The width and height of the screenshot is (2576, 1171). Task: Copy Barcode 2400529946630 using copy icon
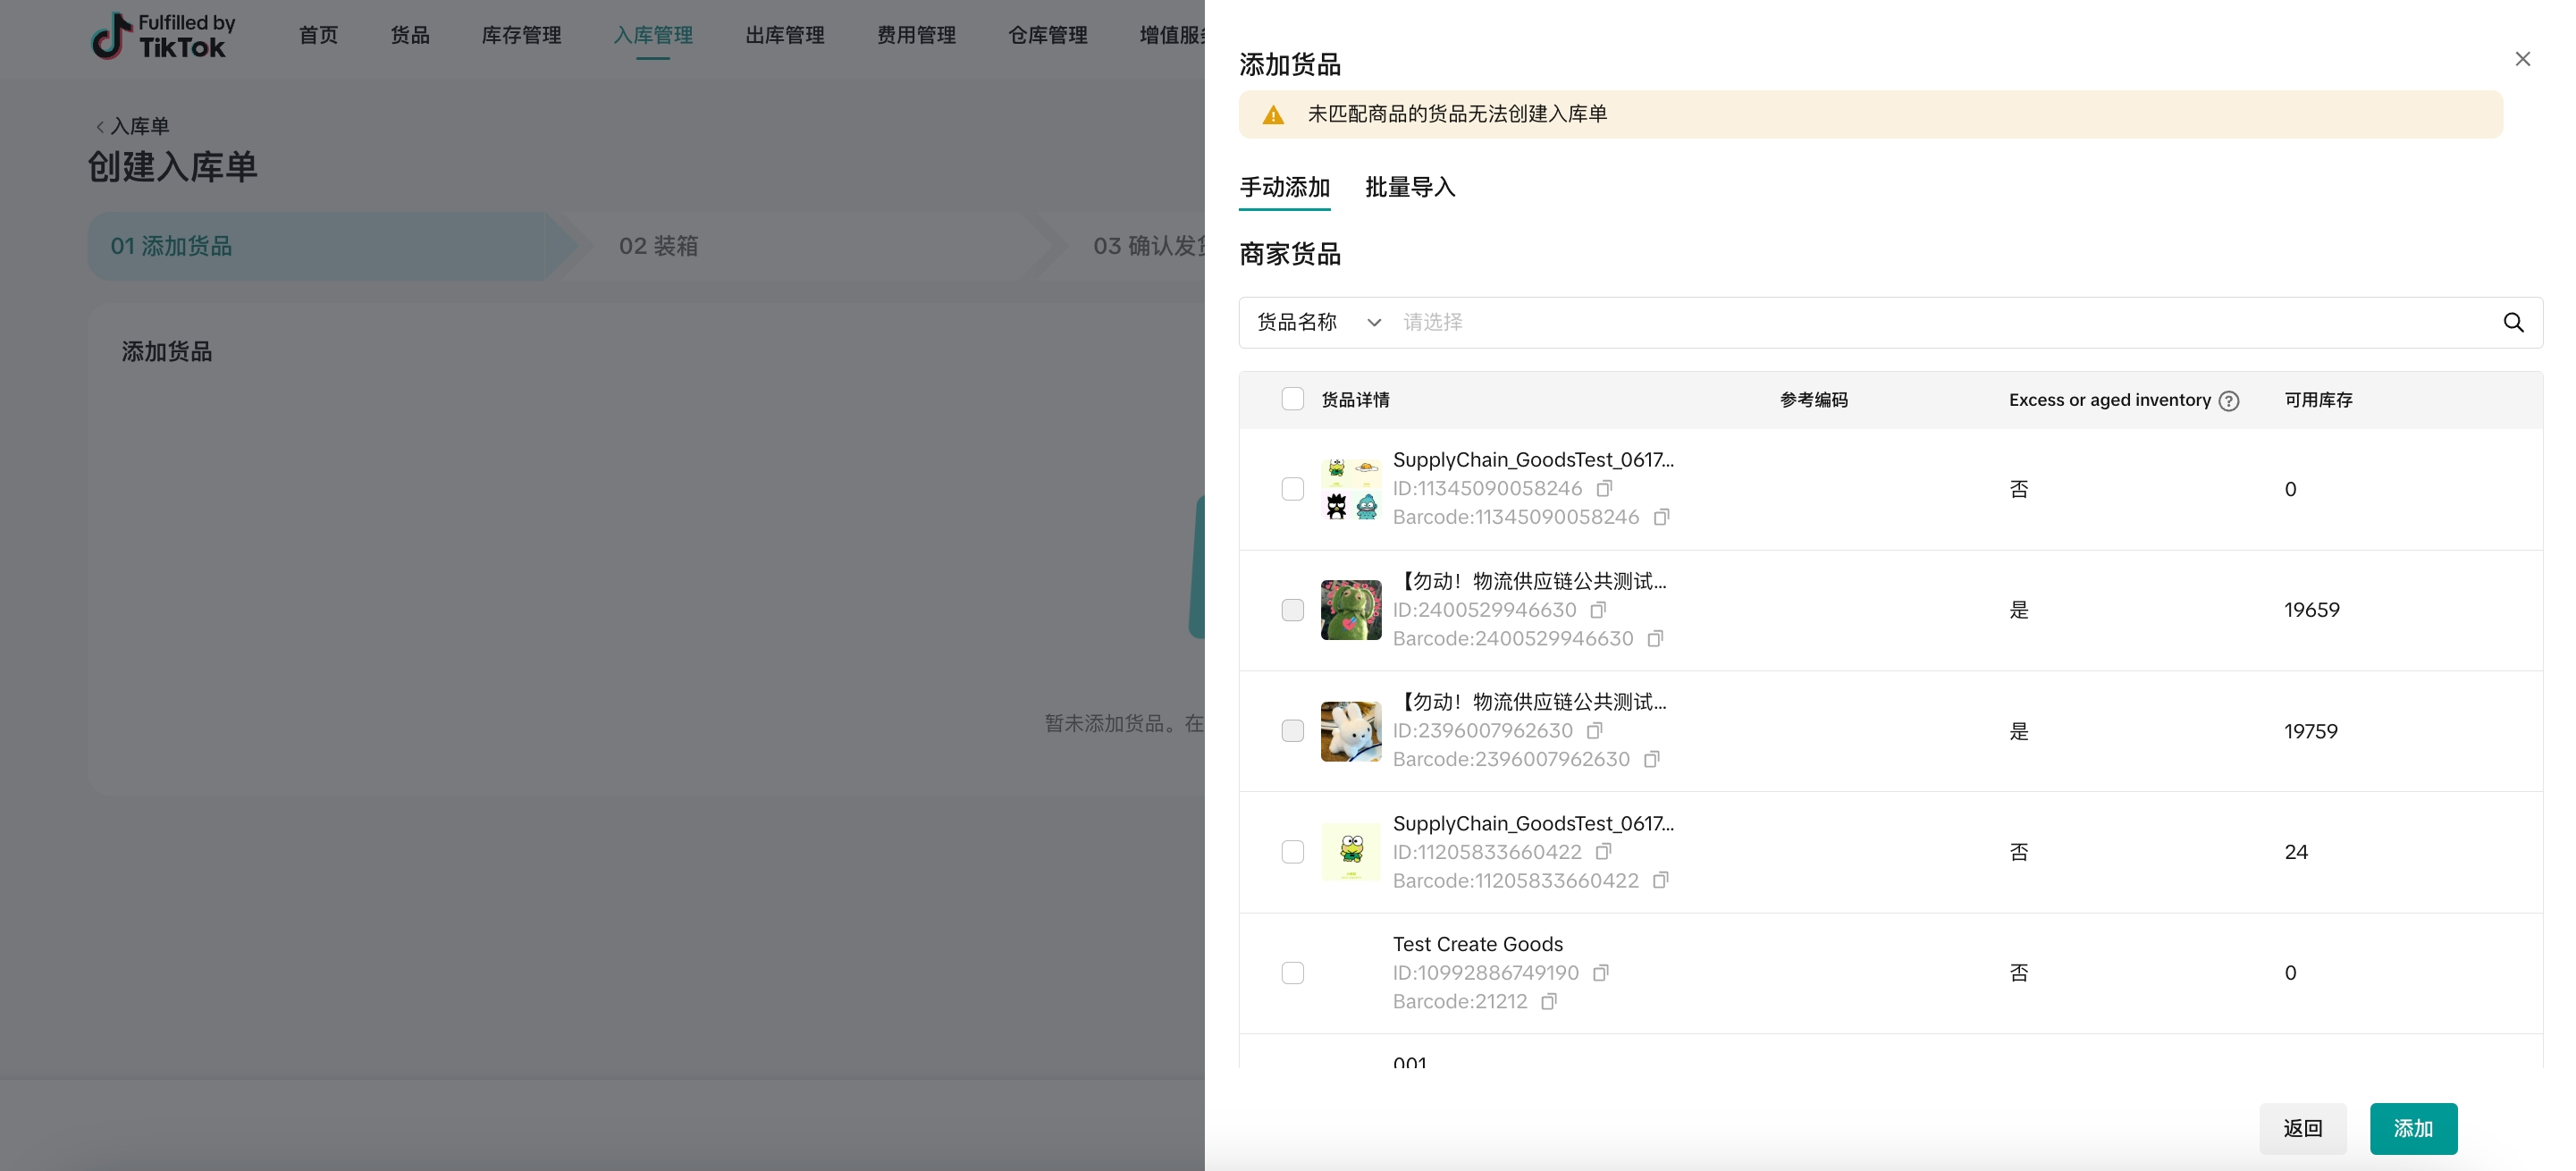click(x=1655, y=638)
